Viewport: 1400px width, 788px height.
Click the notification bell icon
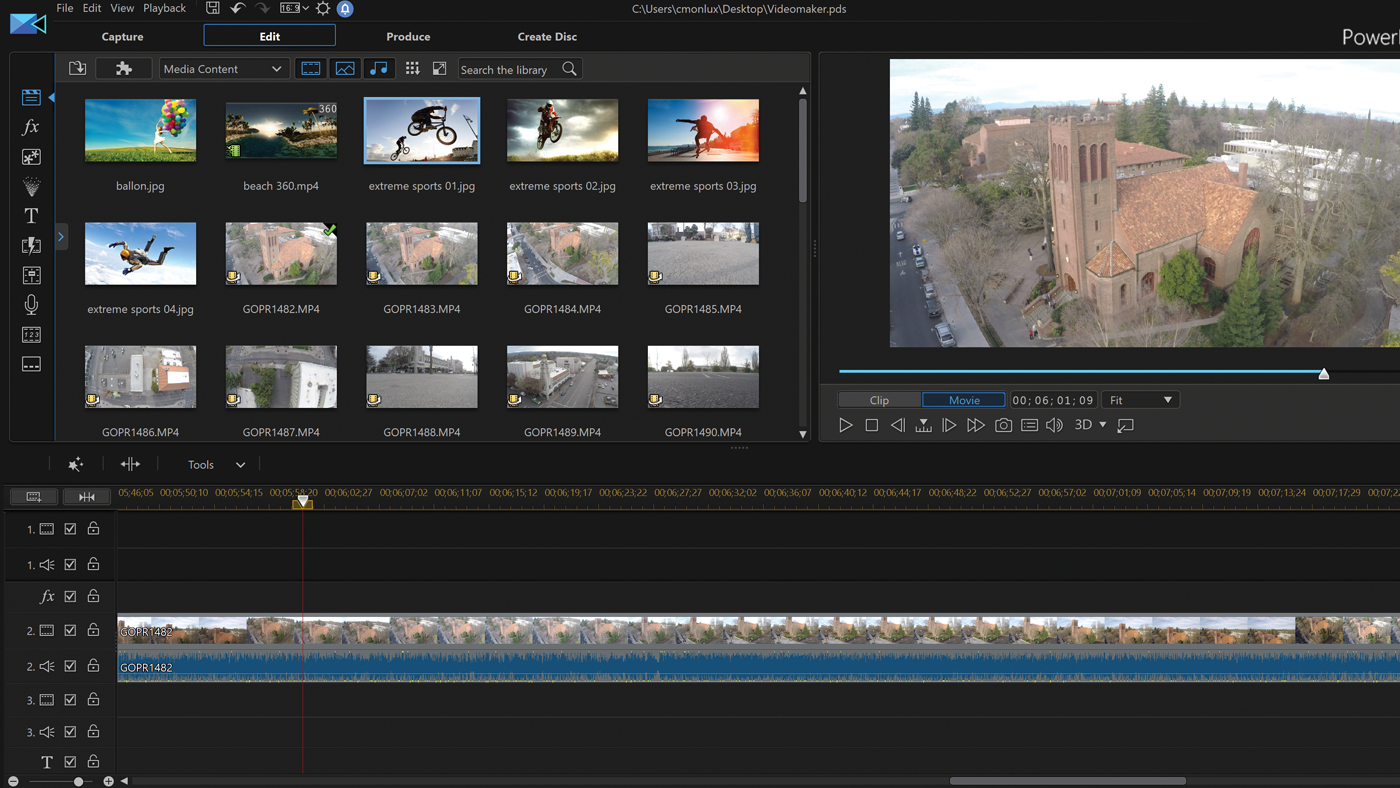pos(345,8)
